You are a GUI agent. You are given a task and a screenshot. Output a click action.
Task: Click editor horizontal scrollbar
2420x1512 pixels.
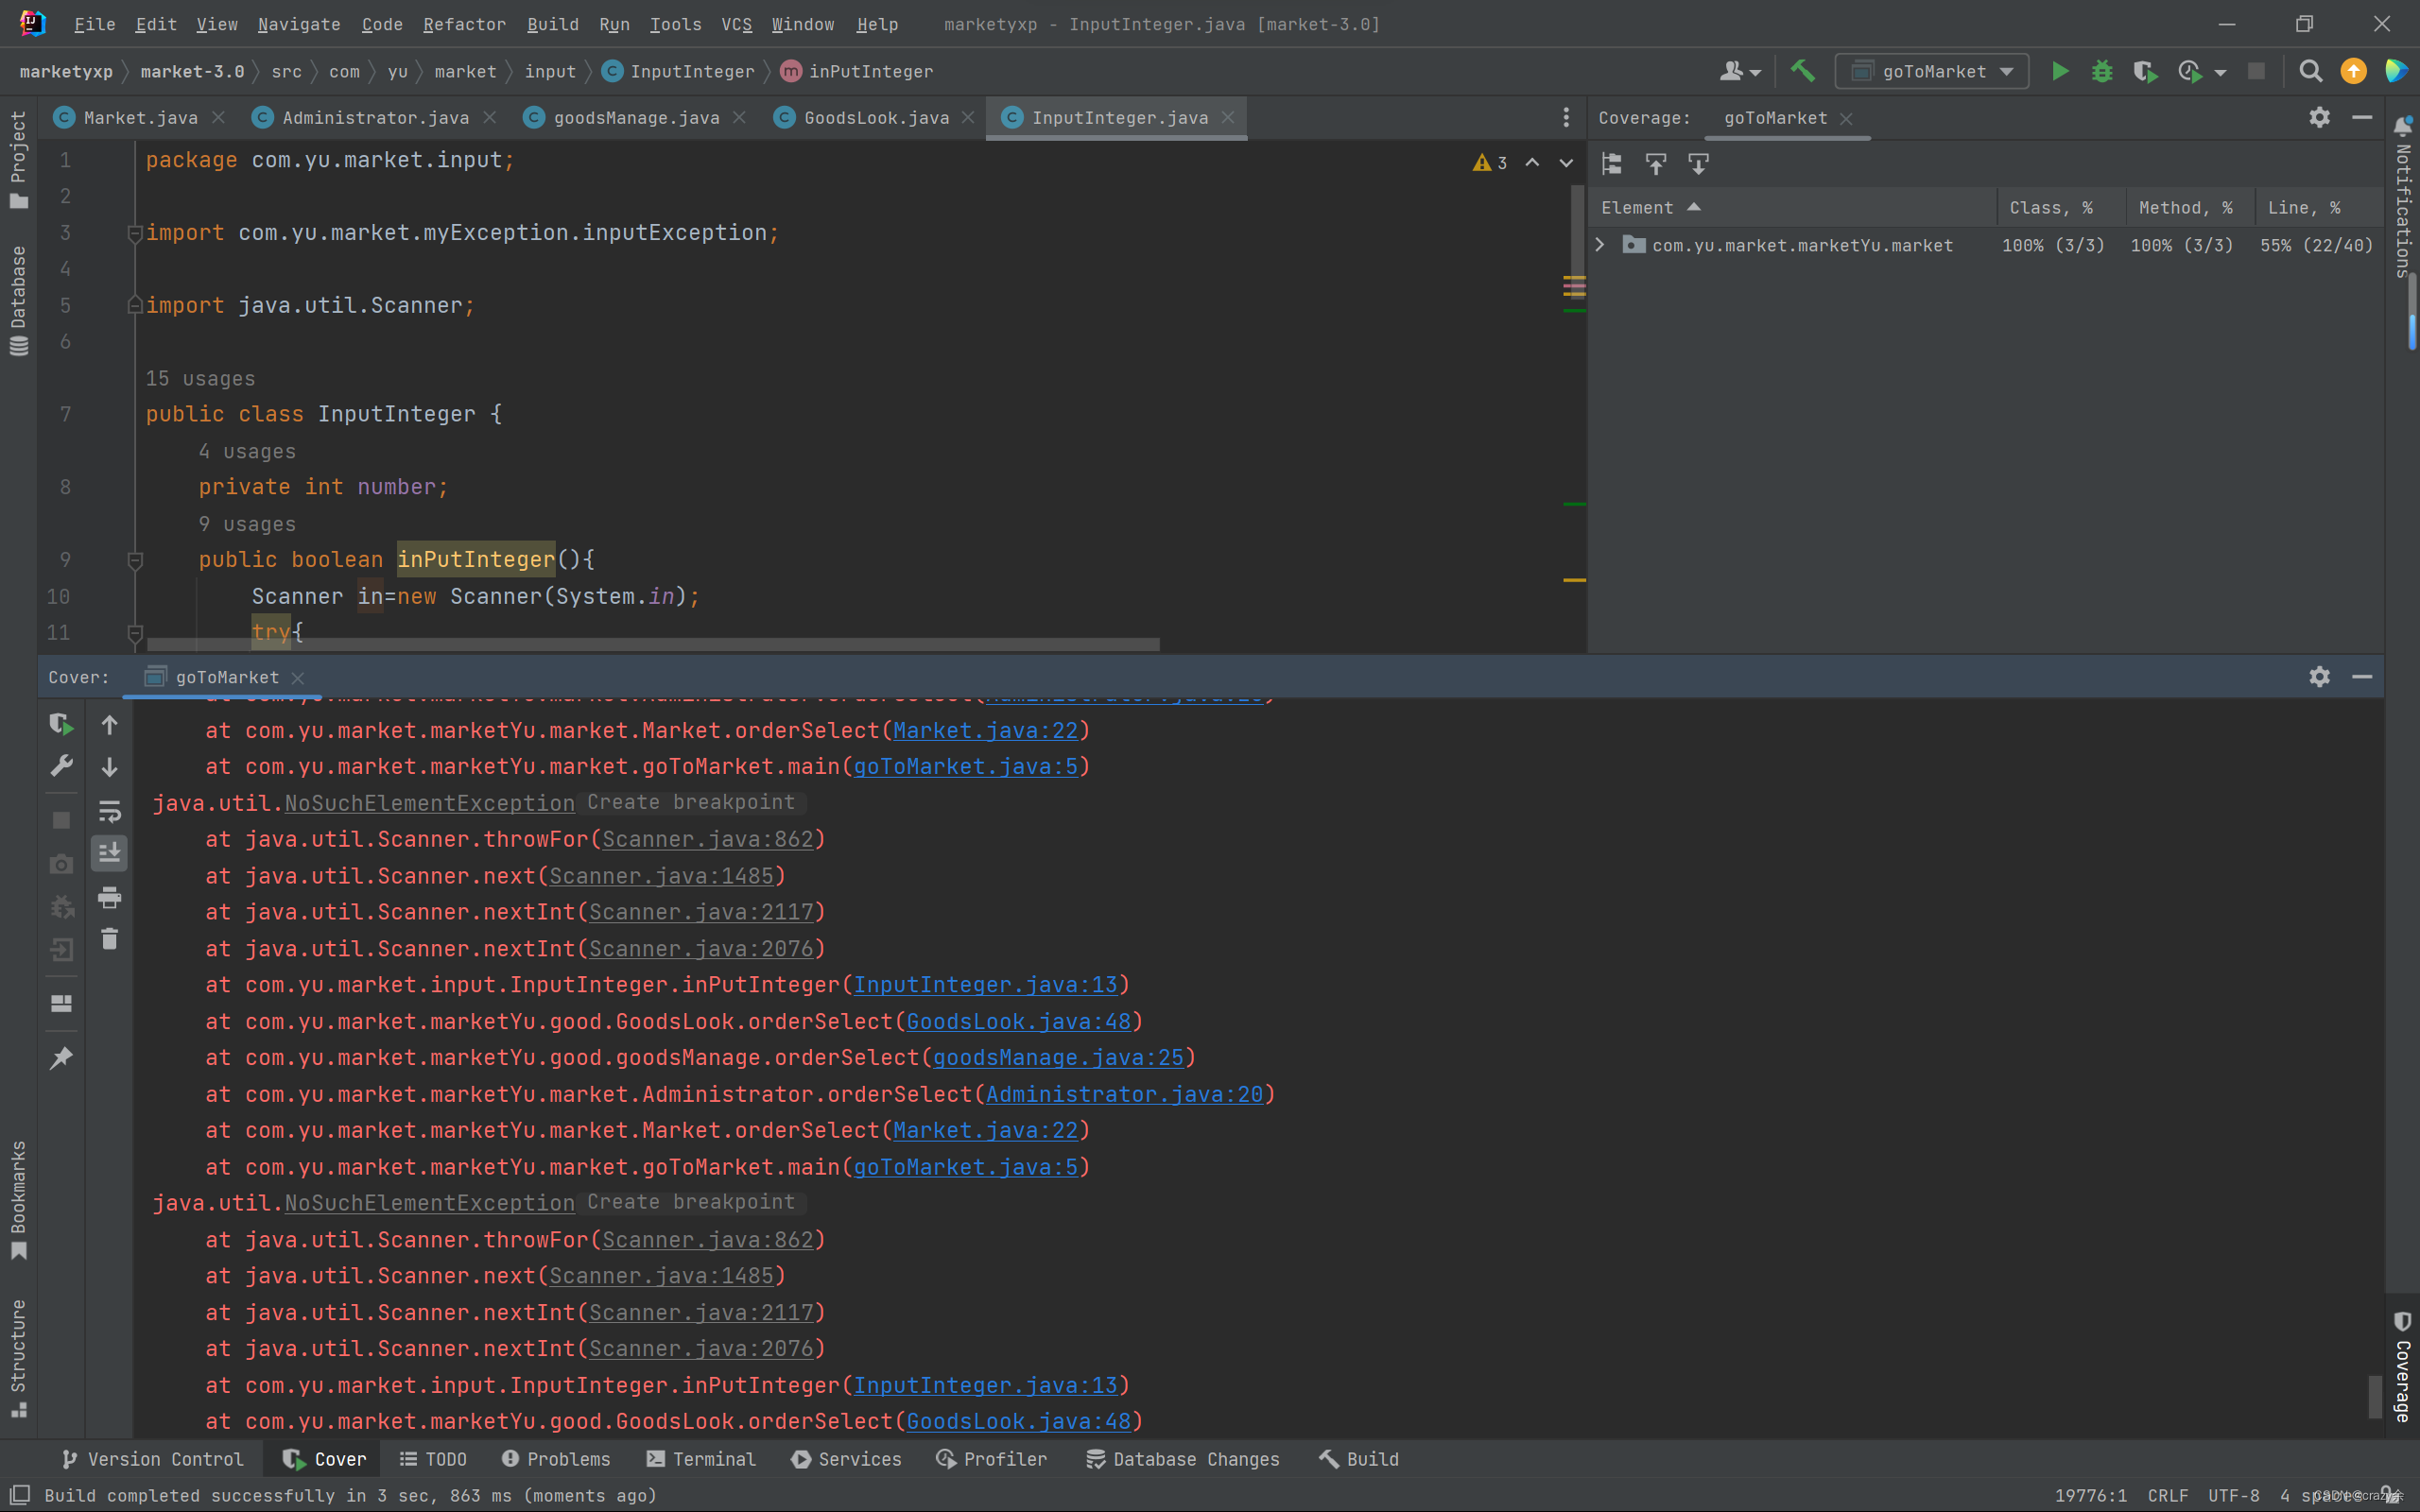(652, 644)
